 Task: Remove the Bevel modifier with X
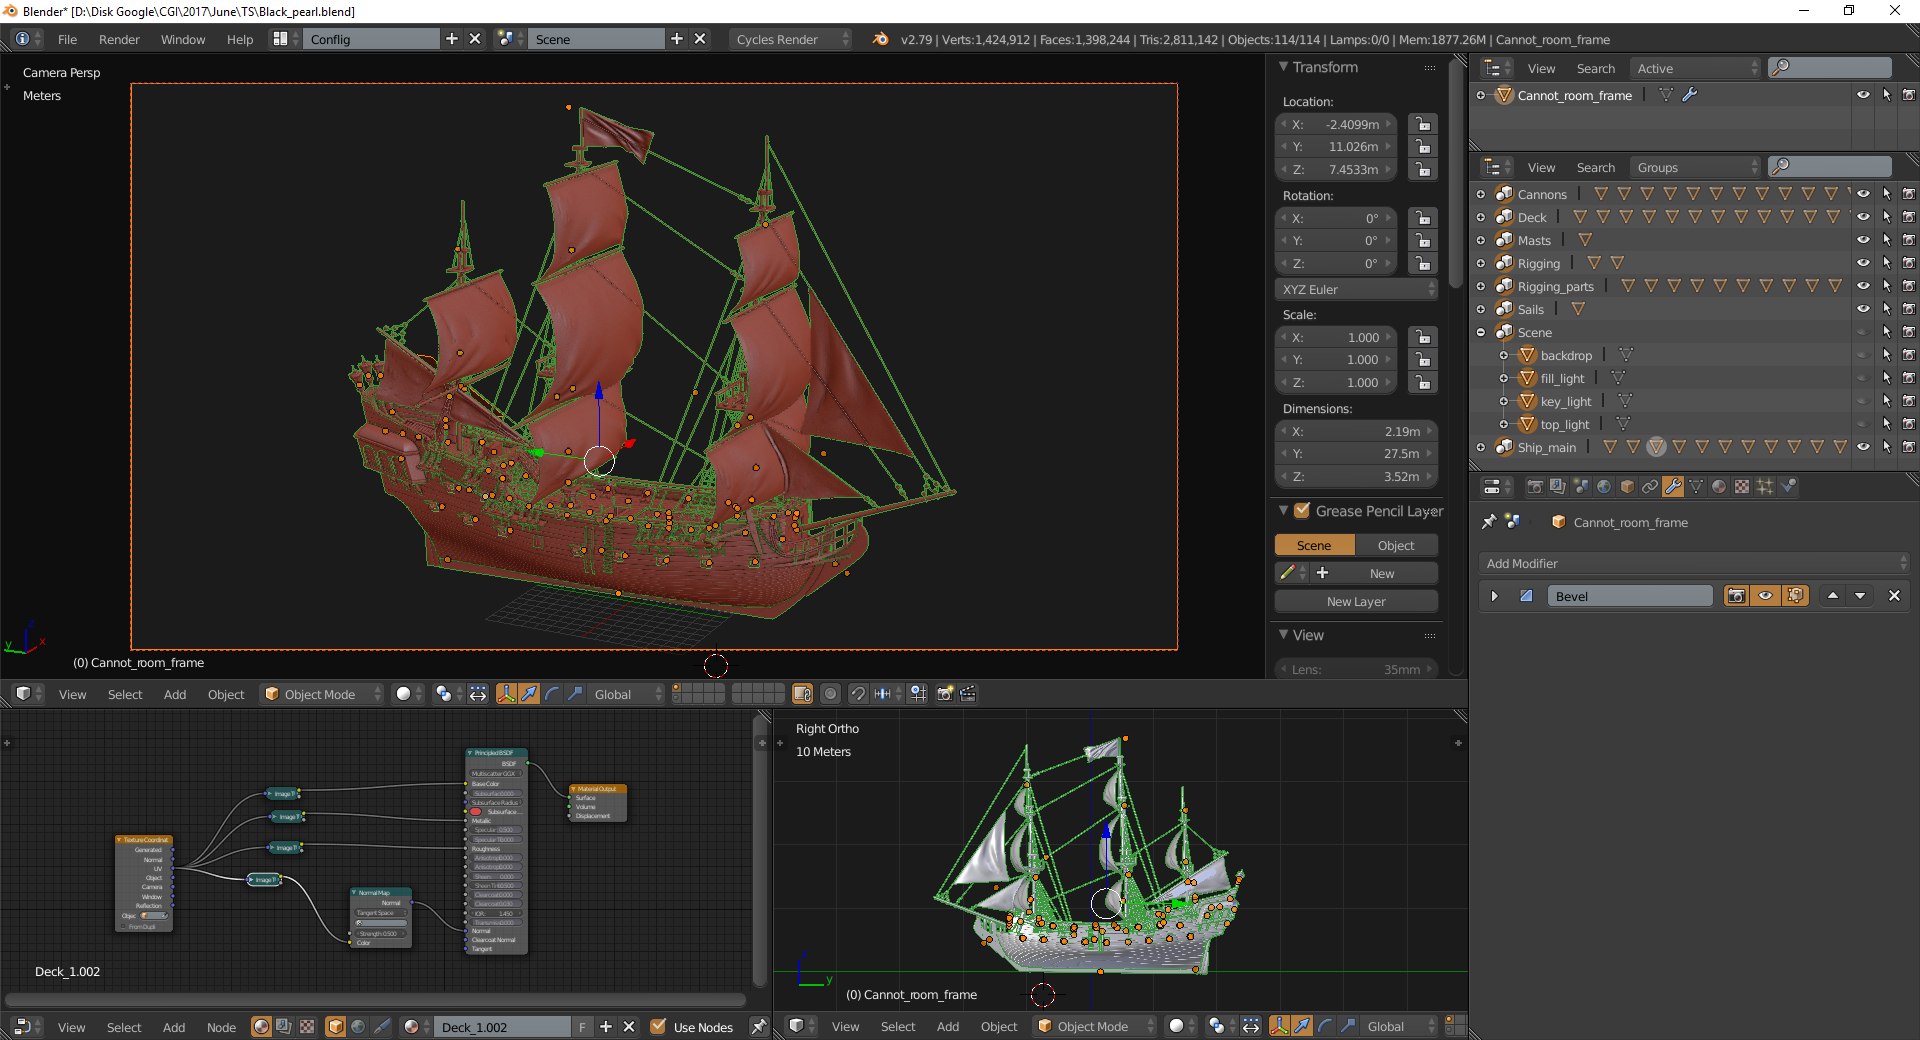pyautogui.click(x=1894, y=596)
